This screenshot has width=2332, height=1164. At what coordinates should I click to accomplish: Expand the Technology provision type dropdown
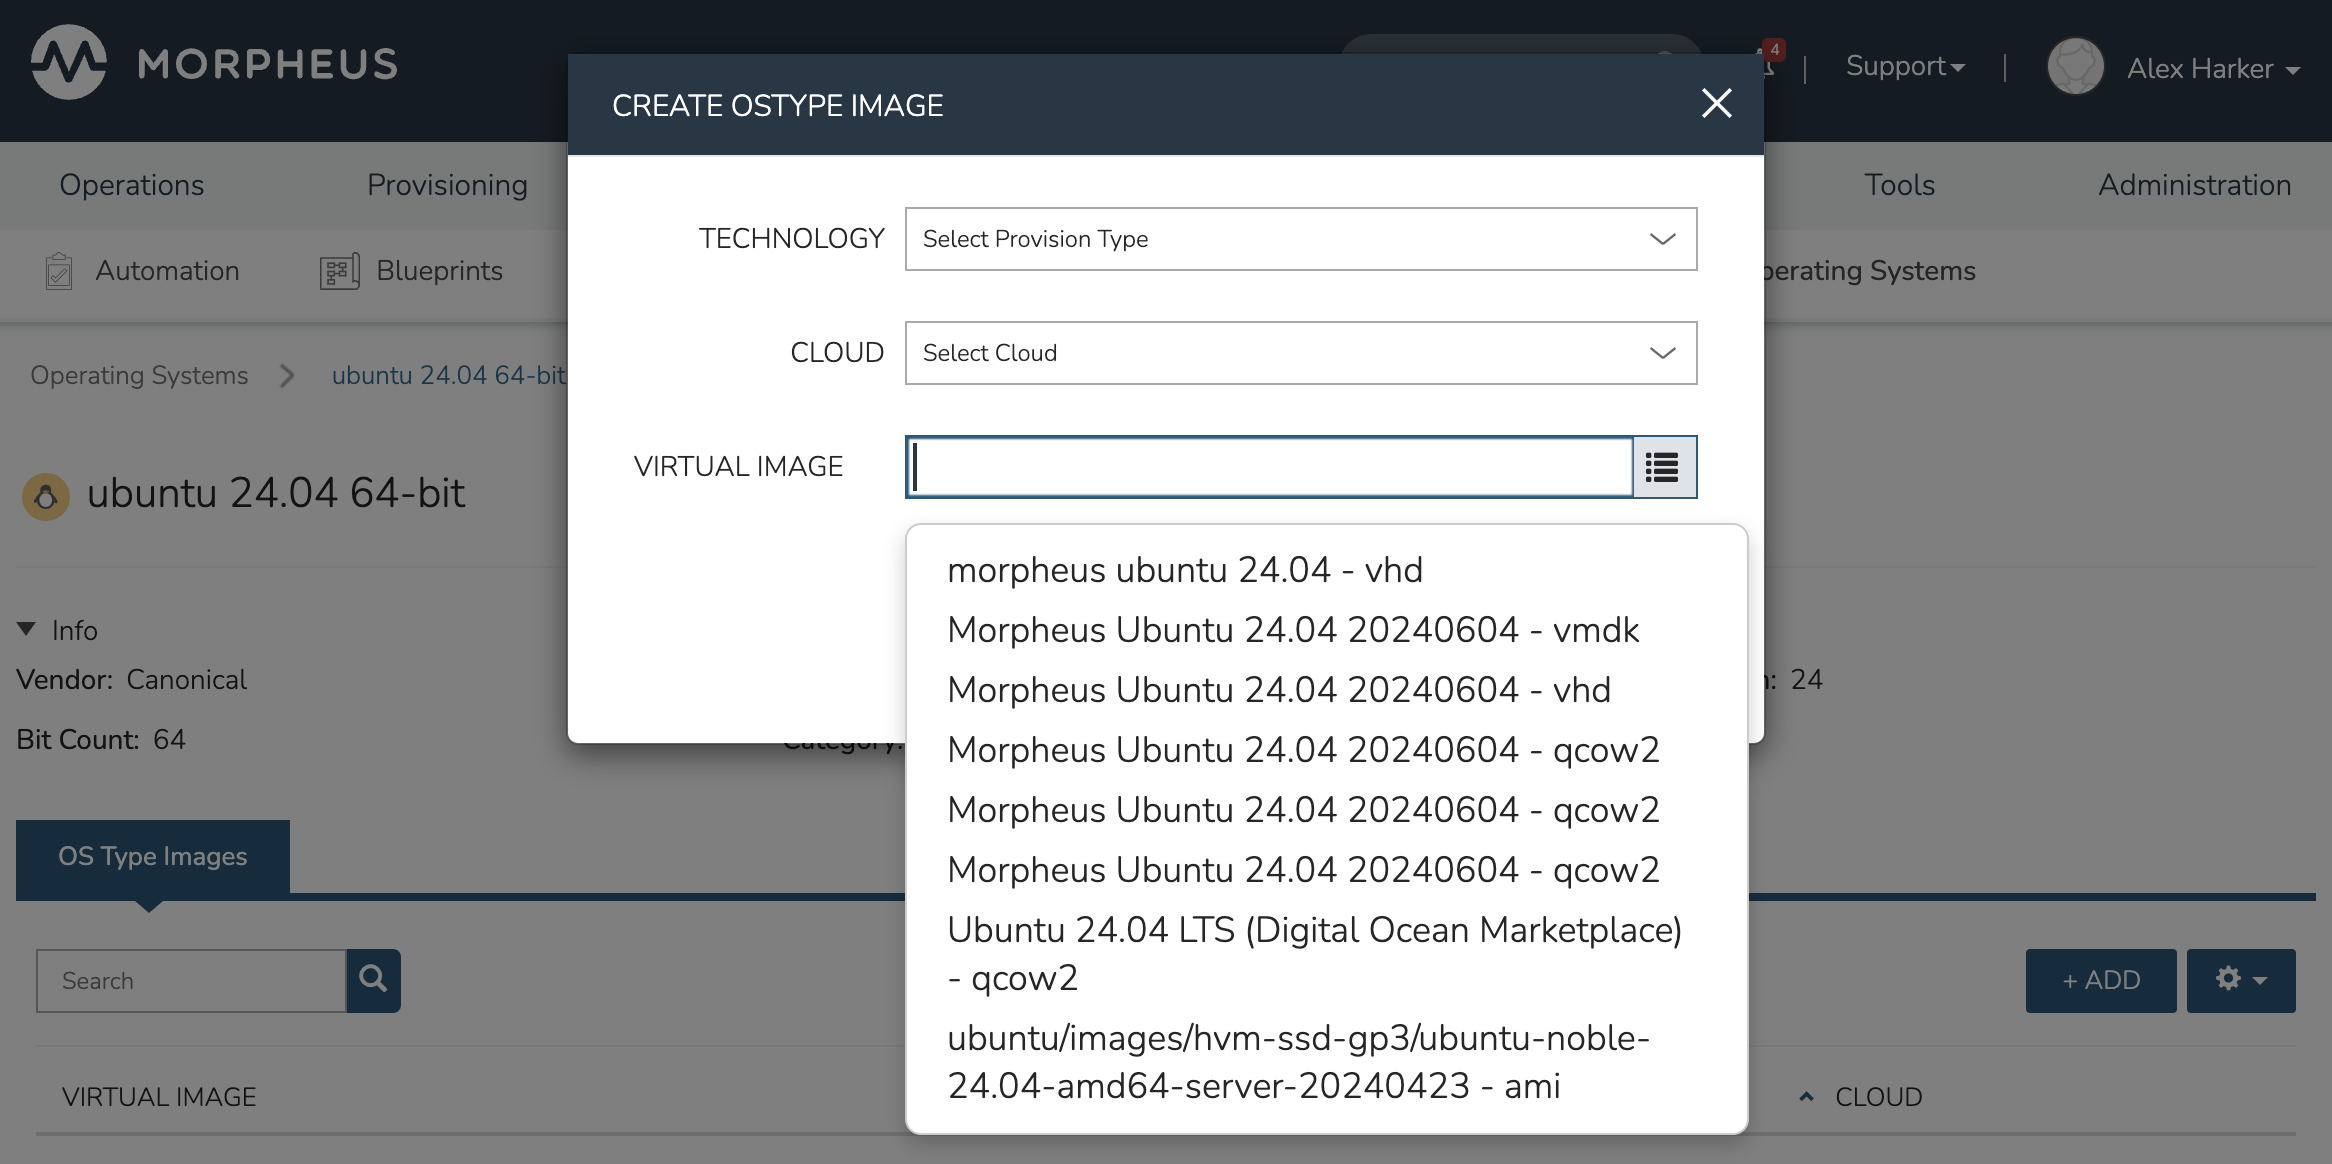click(1300, 239)
